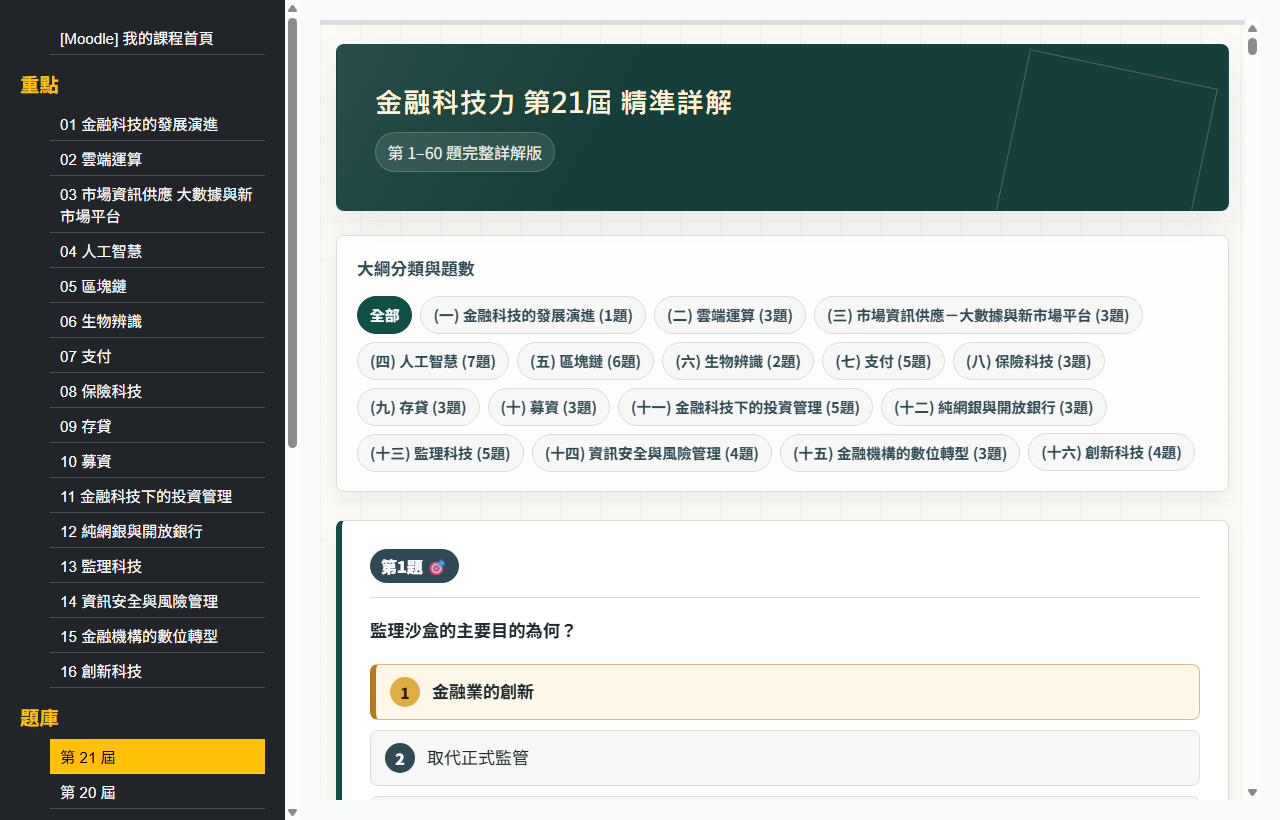
Task: Pick the (十二) 純網銀與開放銀行 (3題) chip
Action: (994, 407)
